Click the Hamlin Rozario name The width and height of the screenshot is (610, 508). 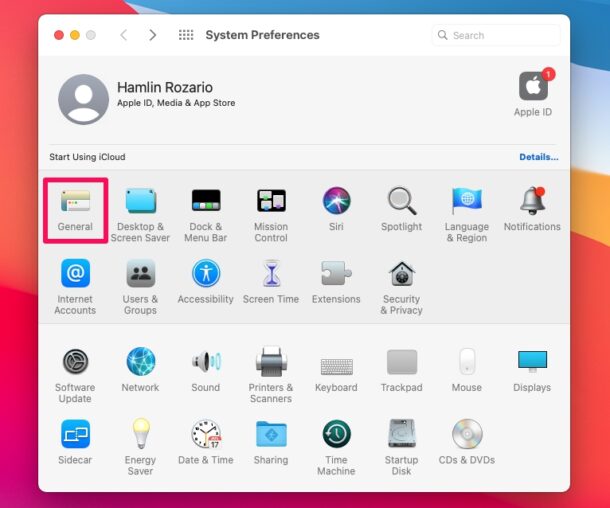[165, 88]
